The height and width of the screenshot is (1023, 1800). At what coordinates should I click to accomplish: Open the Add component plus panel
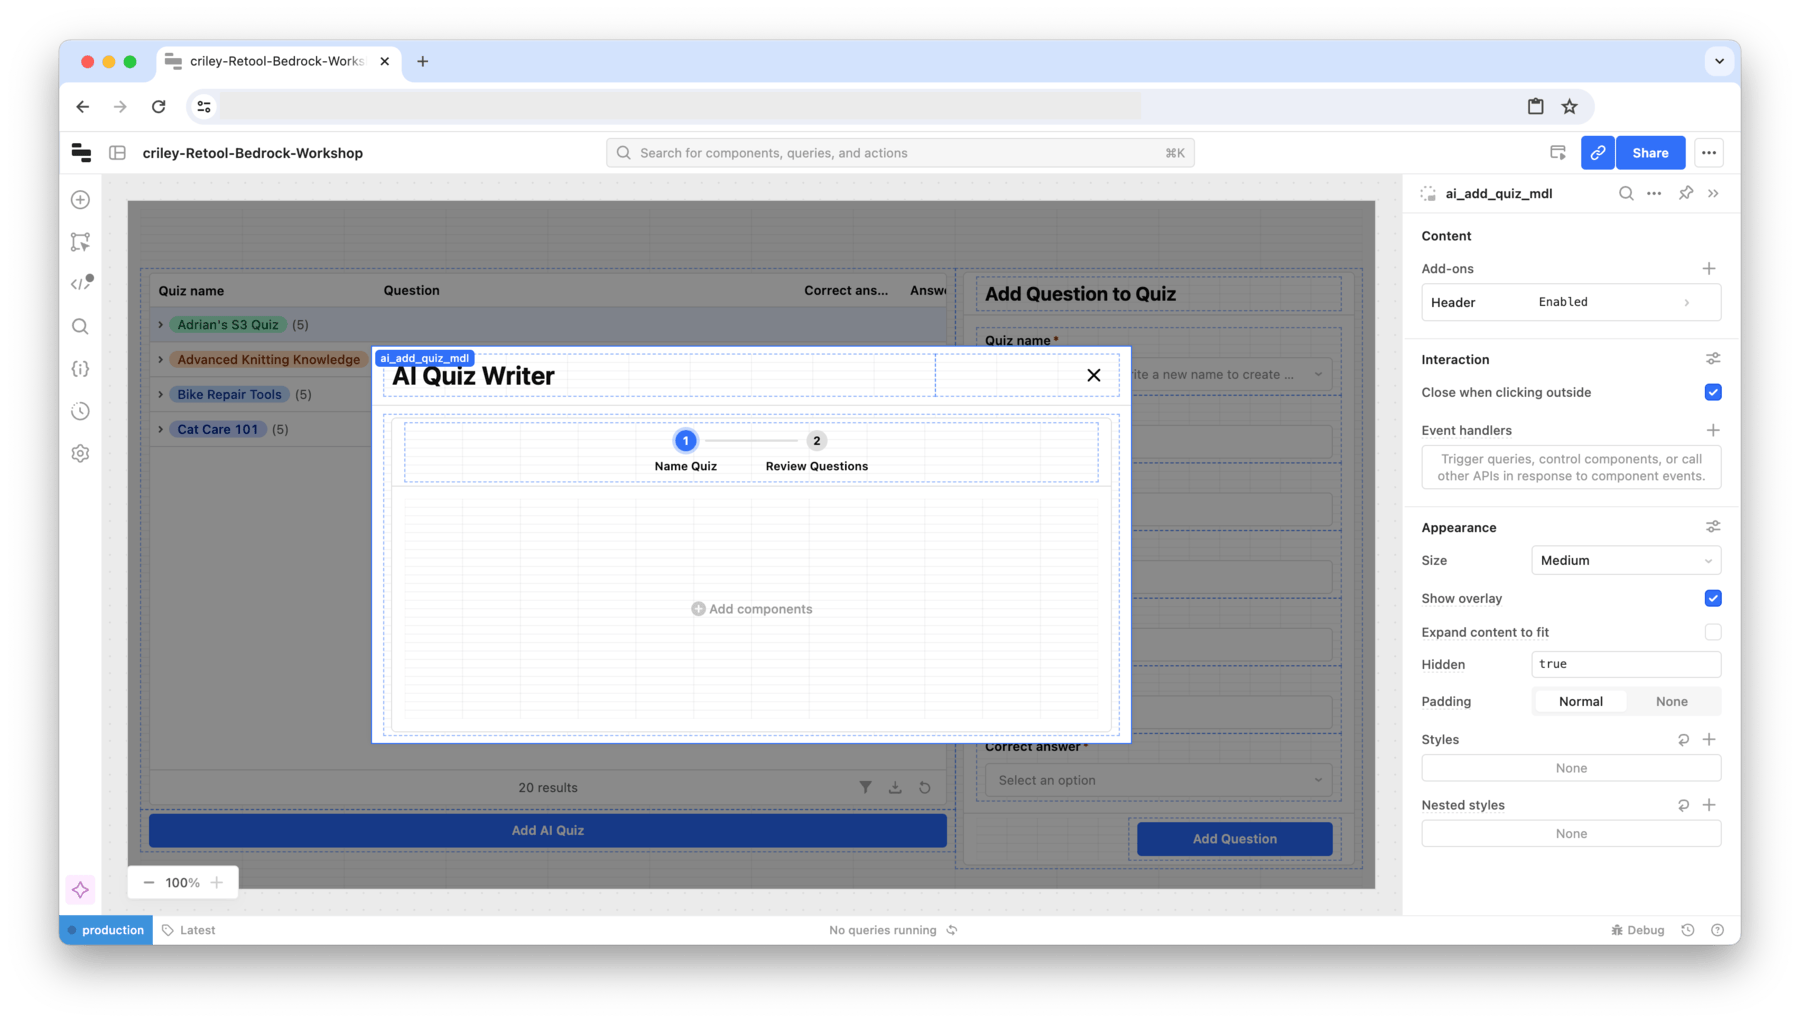tap(81, 200)
